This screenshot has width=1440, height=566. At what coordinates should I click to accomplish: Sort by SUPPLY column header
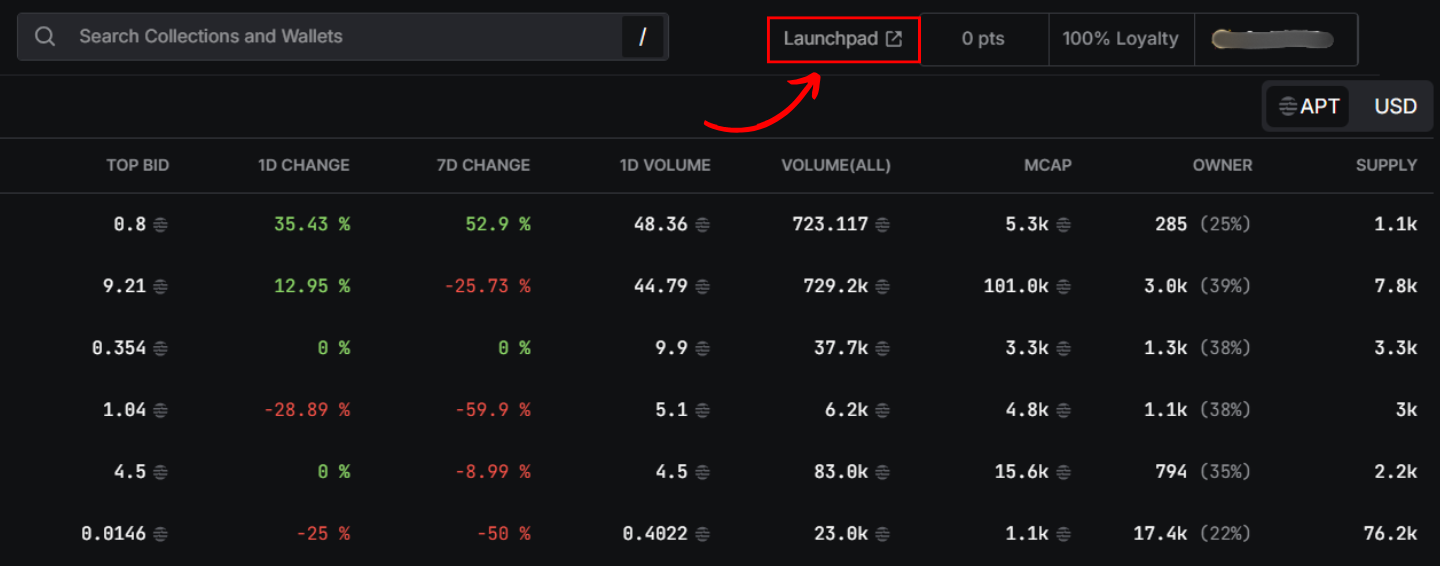pyautogui.click(x=1386, y=165)
